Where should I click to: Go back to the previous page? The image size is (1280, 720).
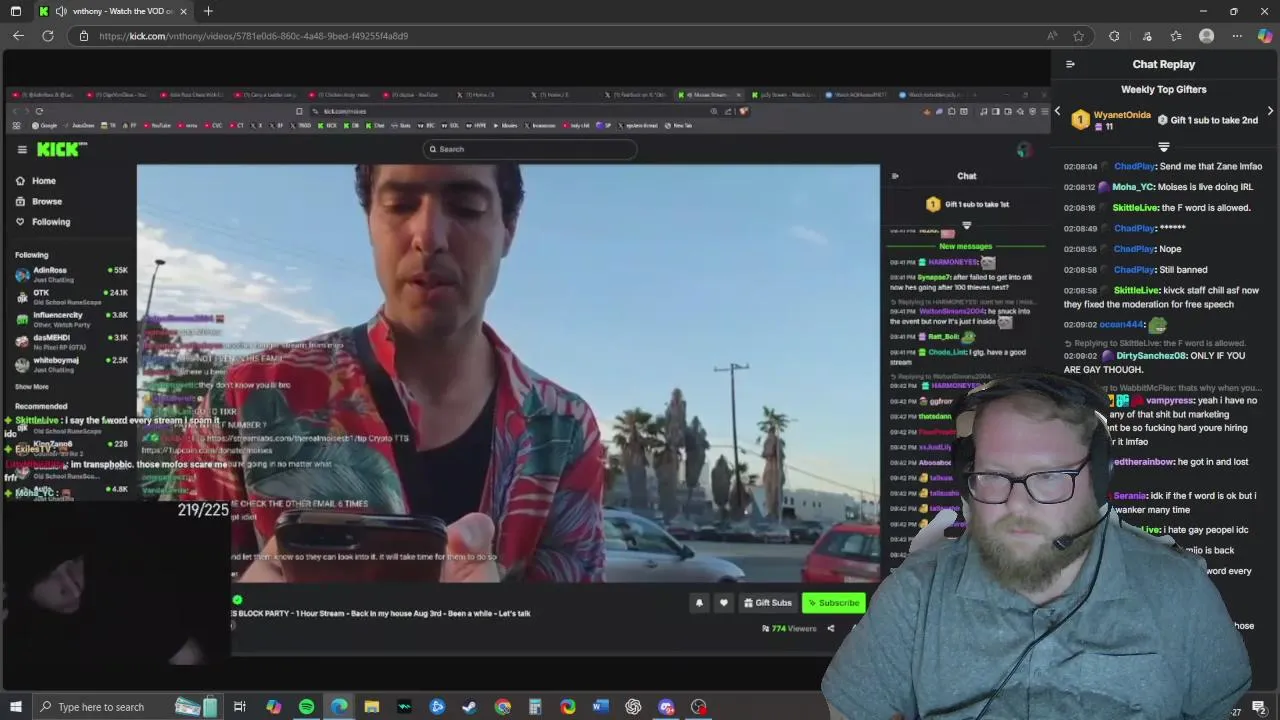point(18,36)
